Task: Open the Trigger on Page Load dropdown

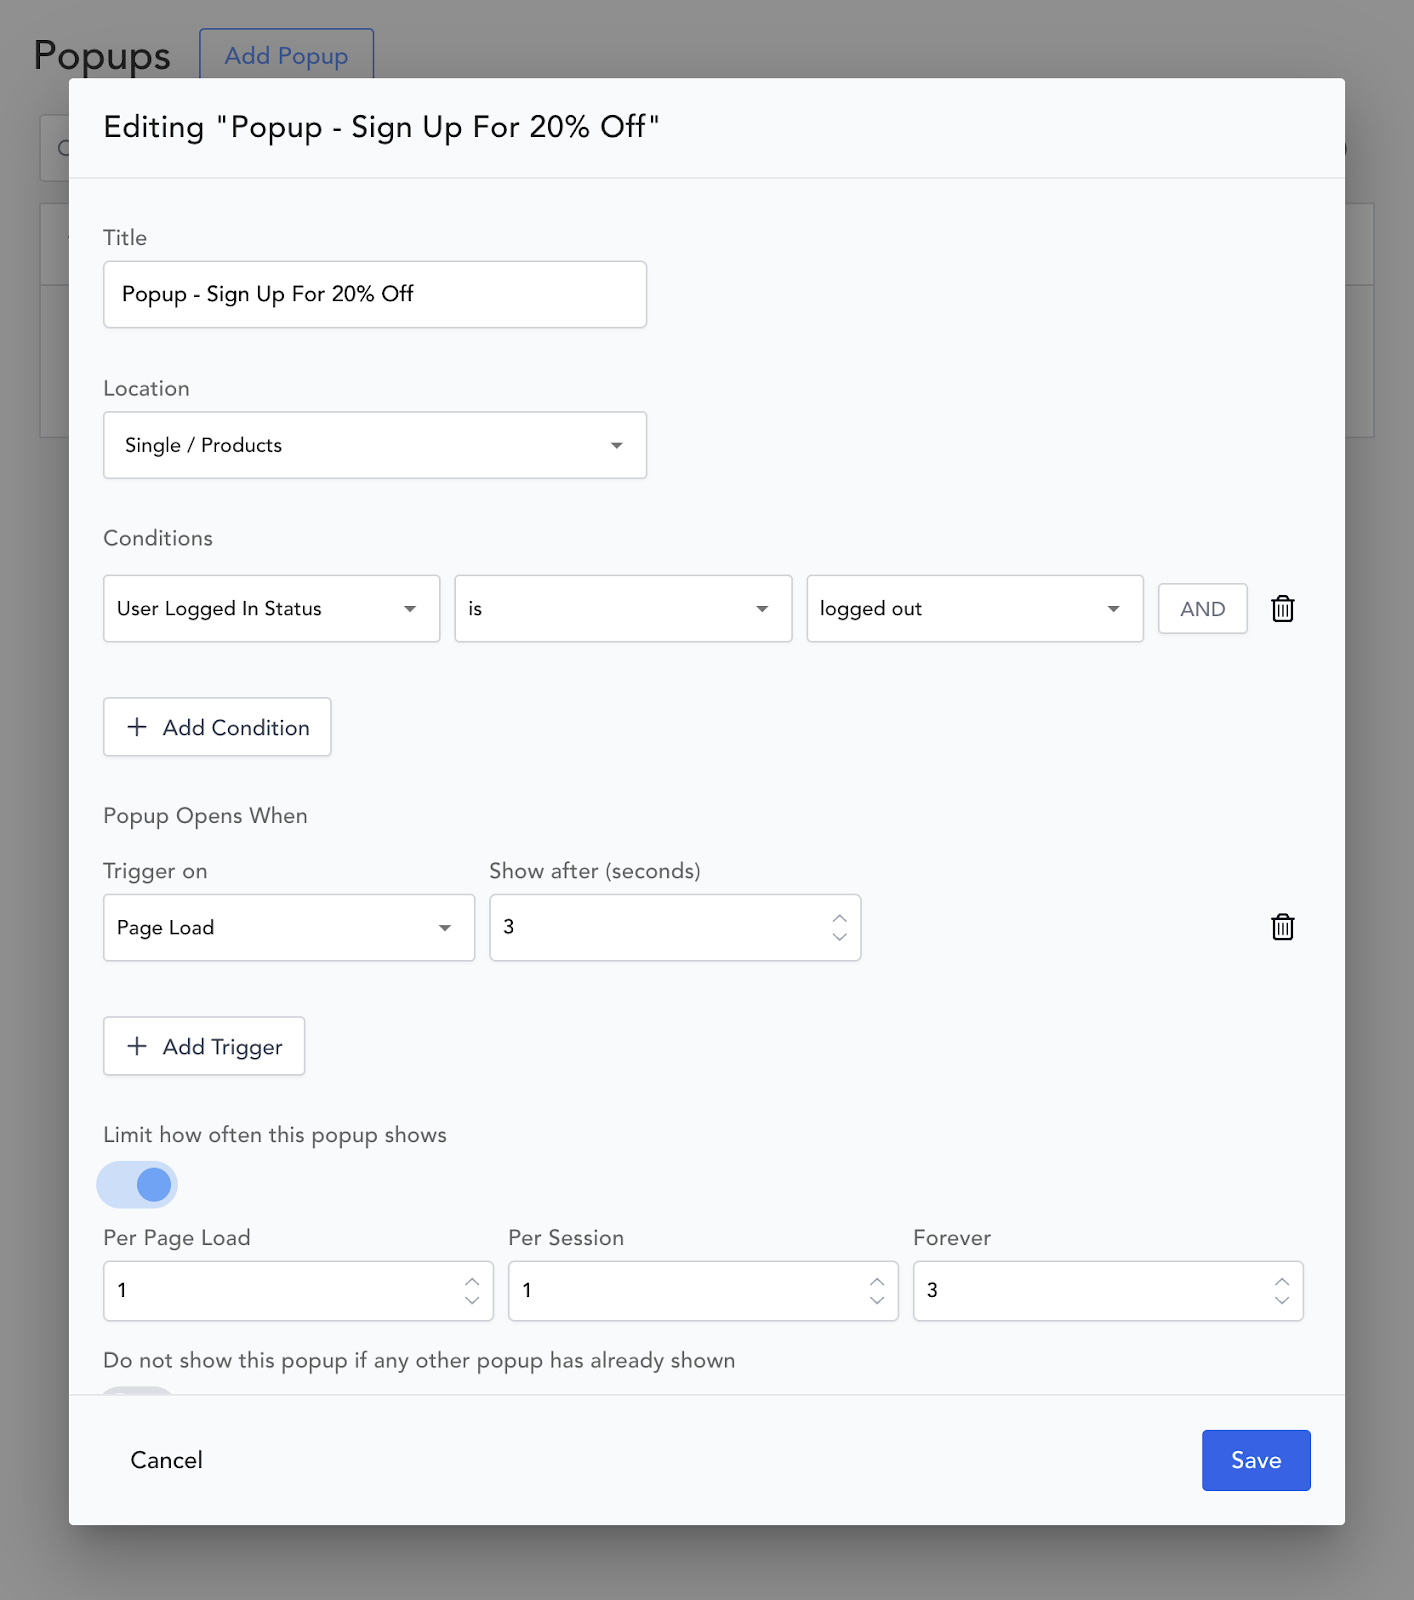Action: coord(288,928)
